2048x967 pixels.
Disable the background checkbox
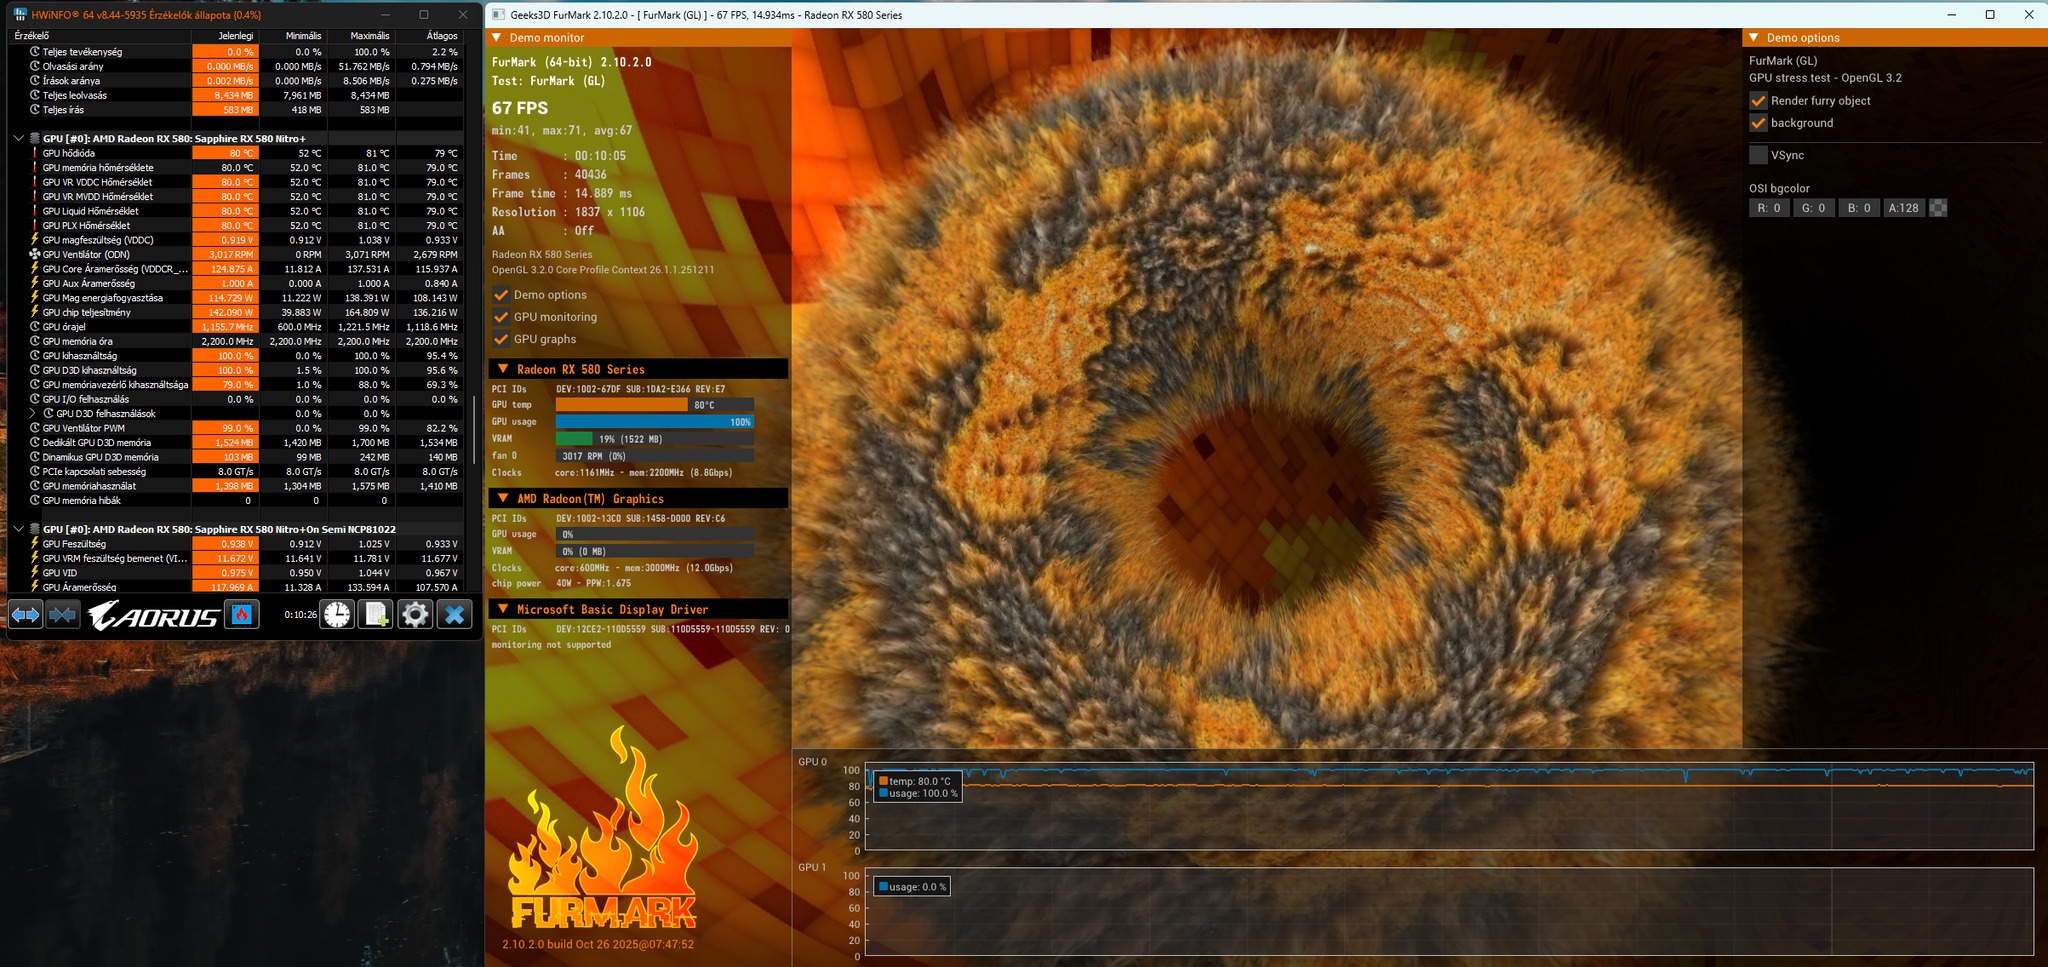[1758, 123]
